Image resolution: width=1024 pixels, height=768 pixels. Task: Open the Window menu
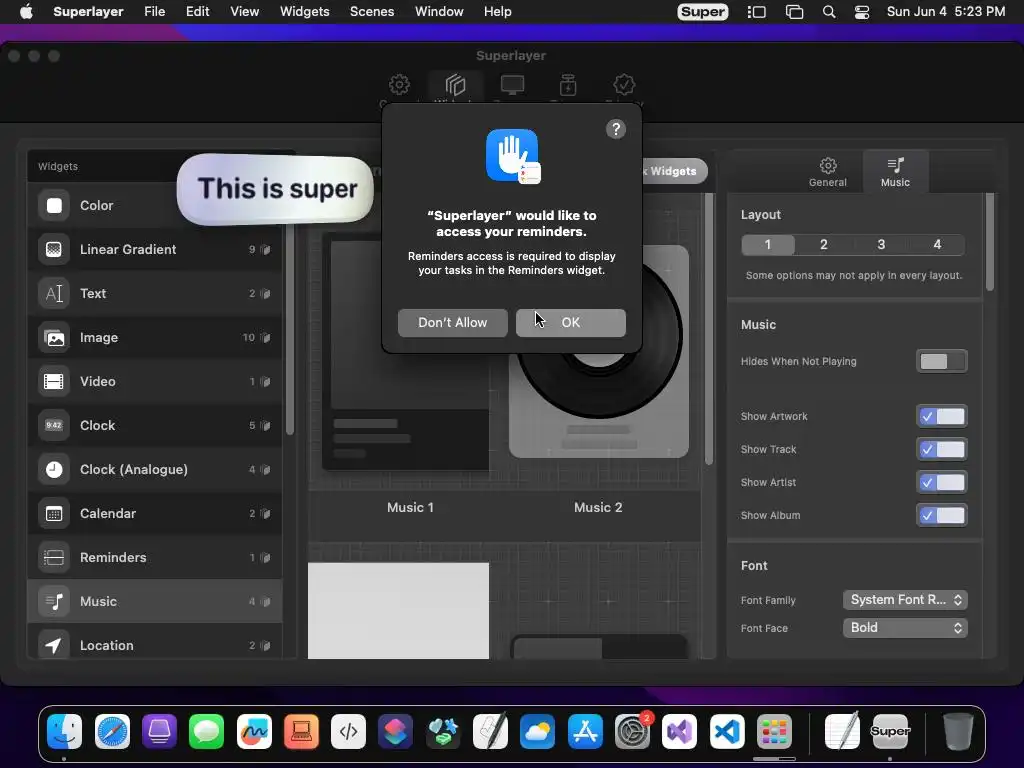pos(439,12)
